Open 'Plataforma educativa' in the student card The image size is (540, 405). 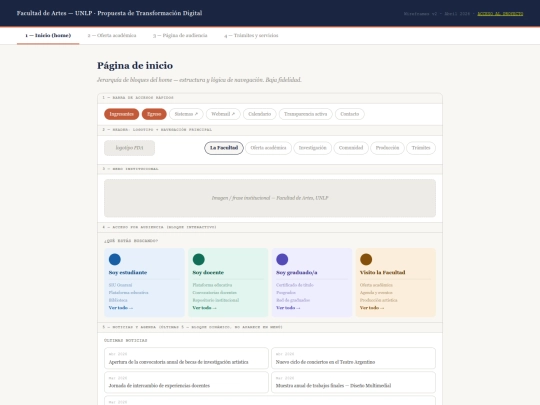[128, 293]
